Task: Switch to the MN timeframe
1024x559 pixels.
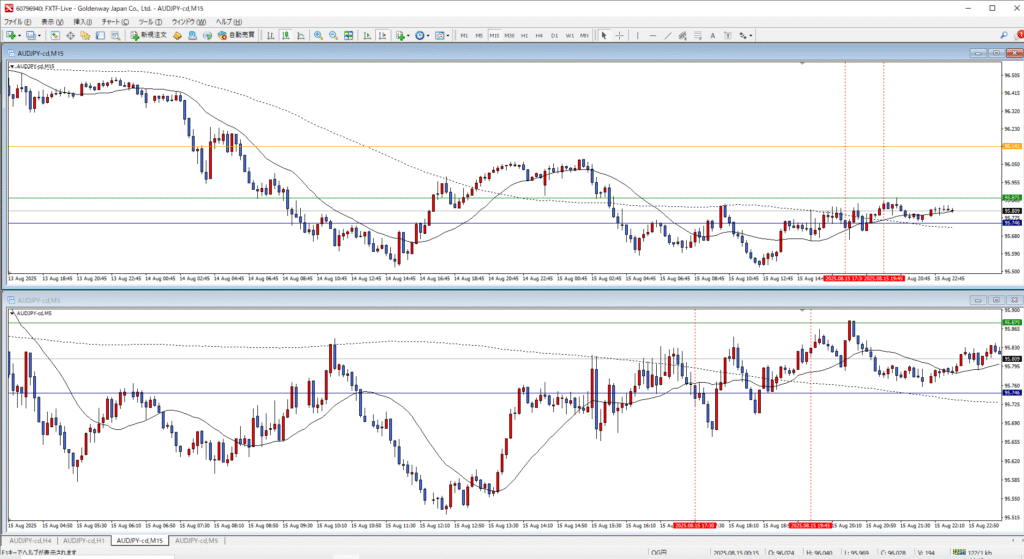Action: (x=584, y=35)
